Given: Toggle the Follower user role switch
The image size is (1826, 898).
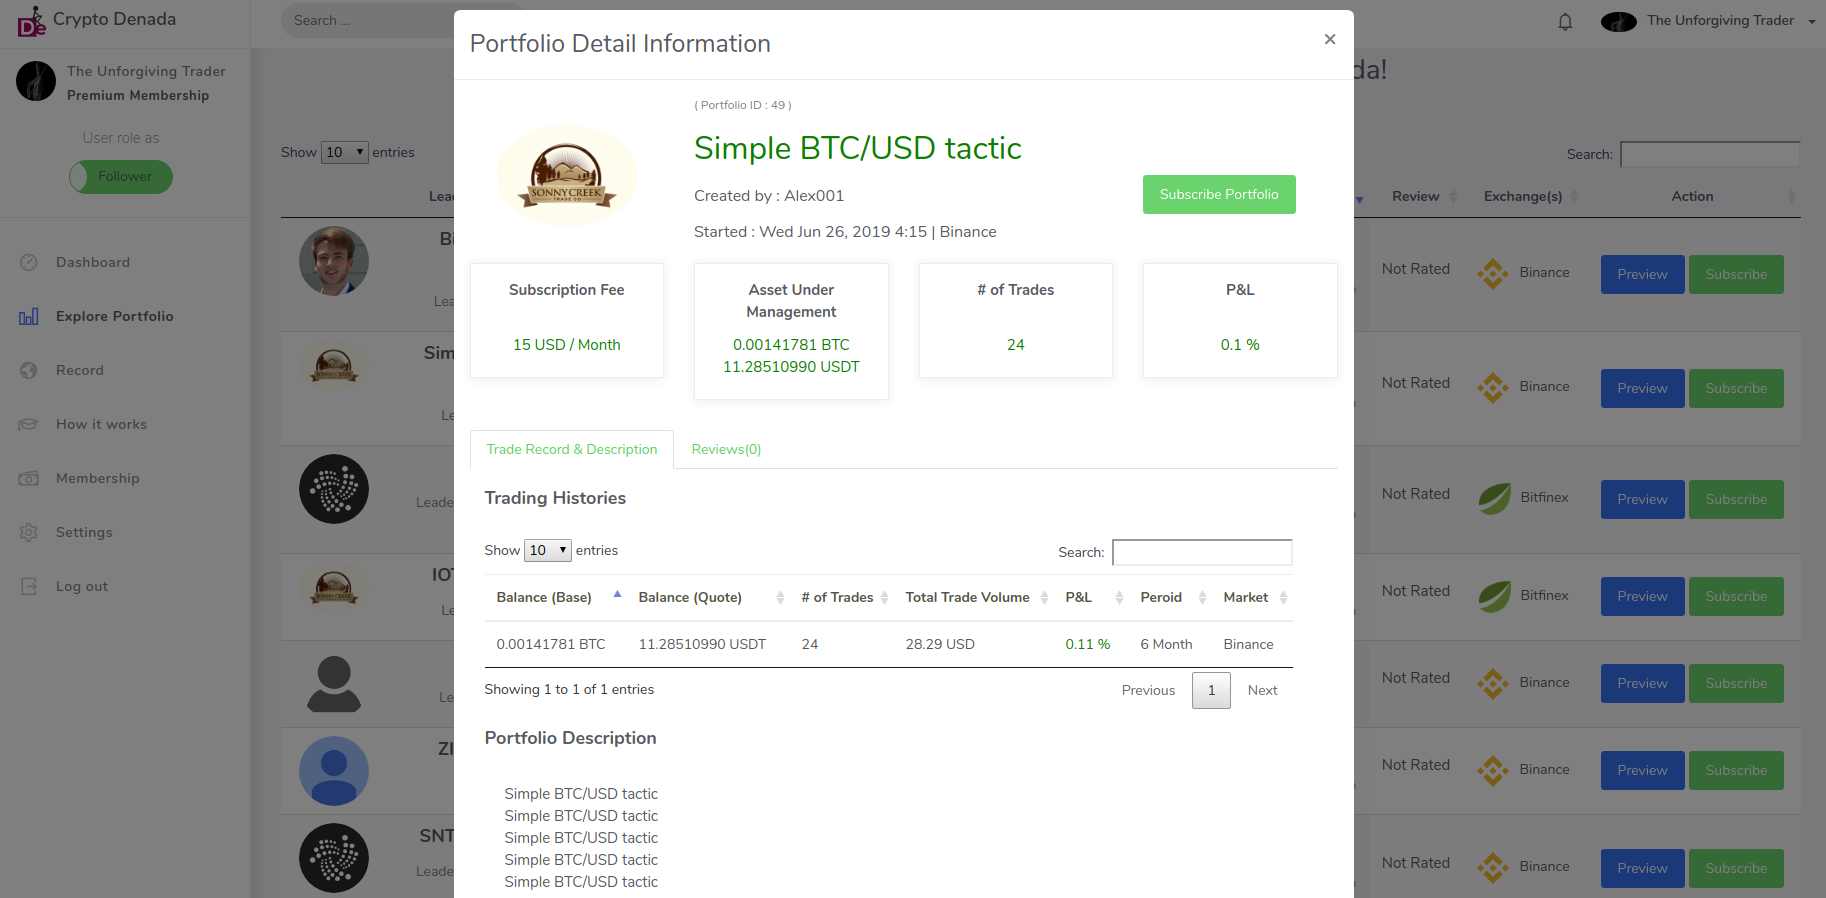Looking at the screenshot, I should click(x=121, y=177).
